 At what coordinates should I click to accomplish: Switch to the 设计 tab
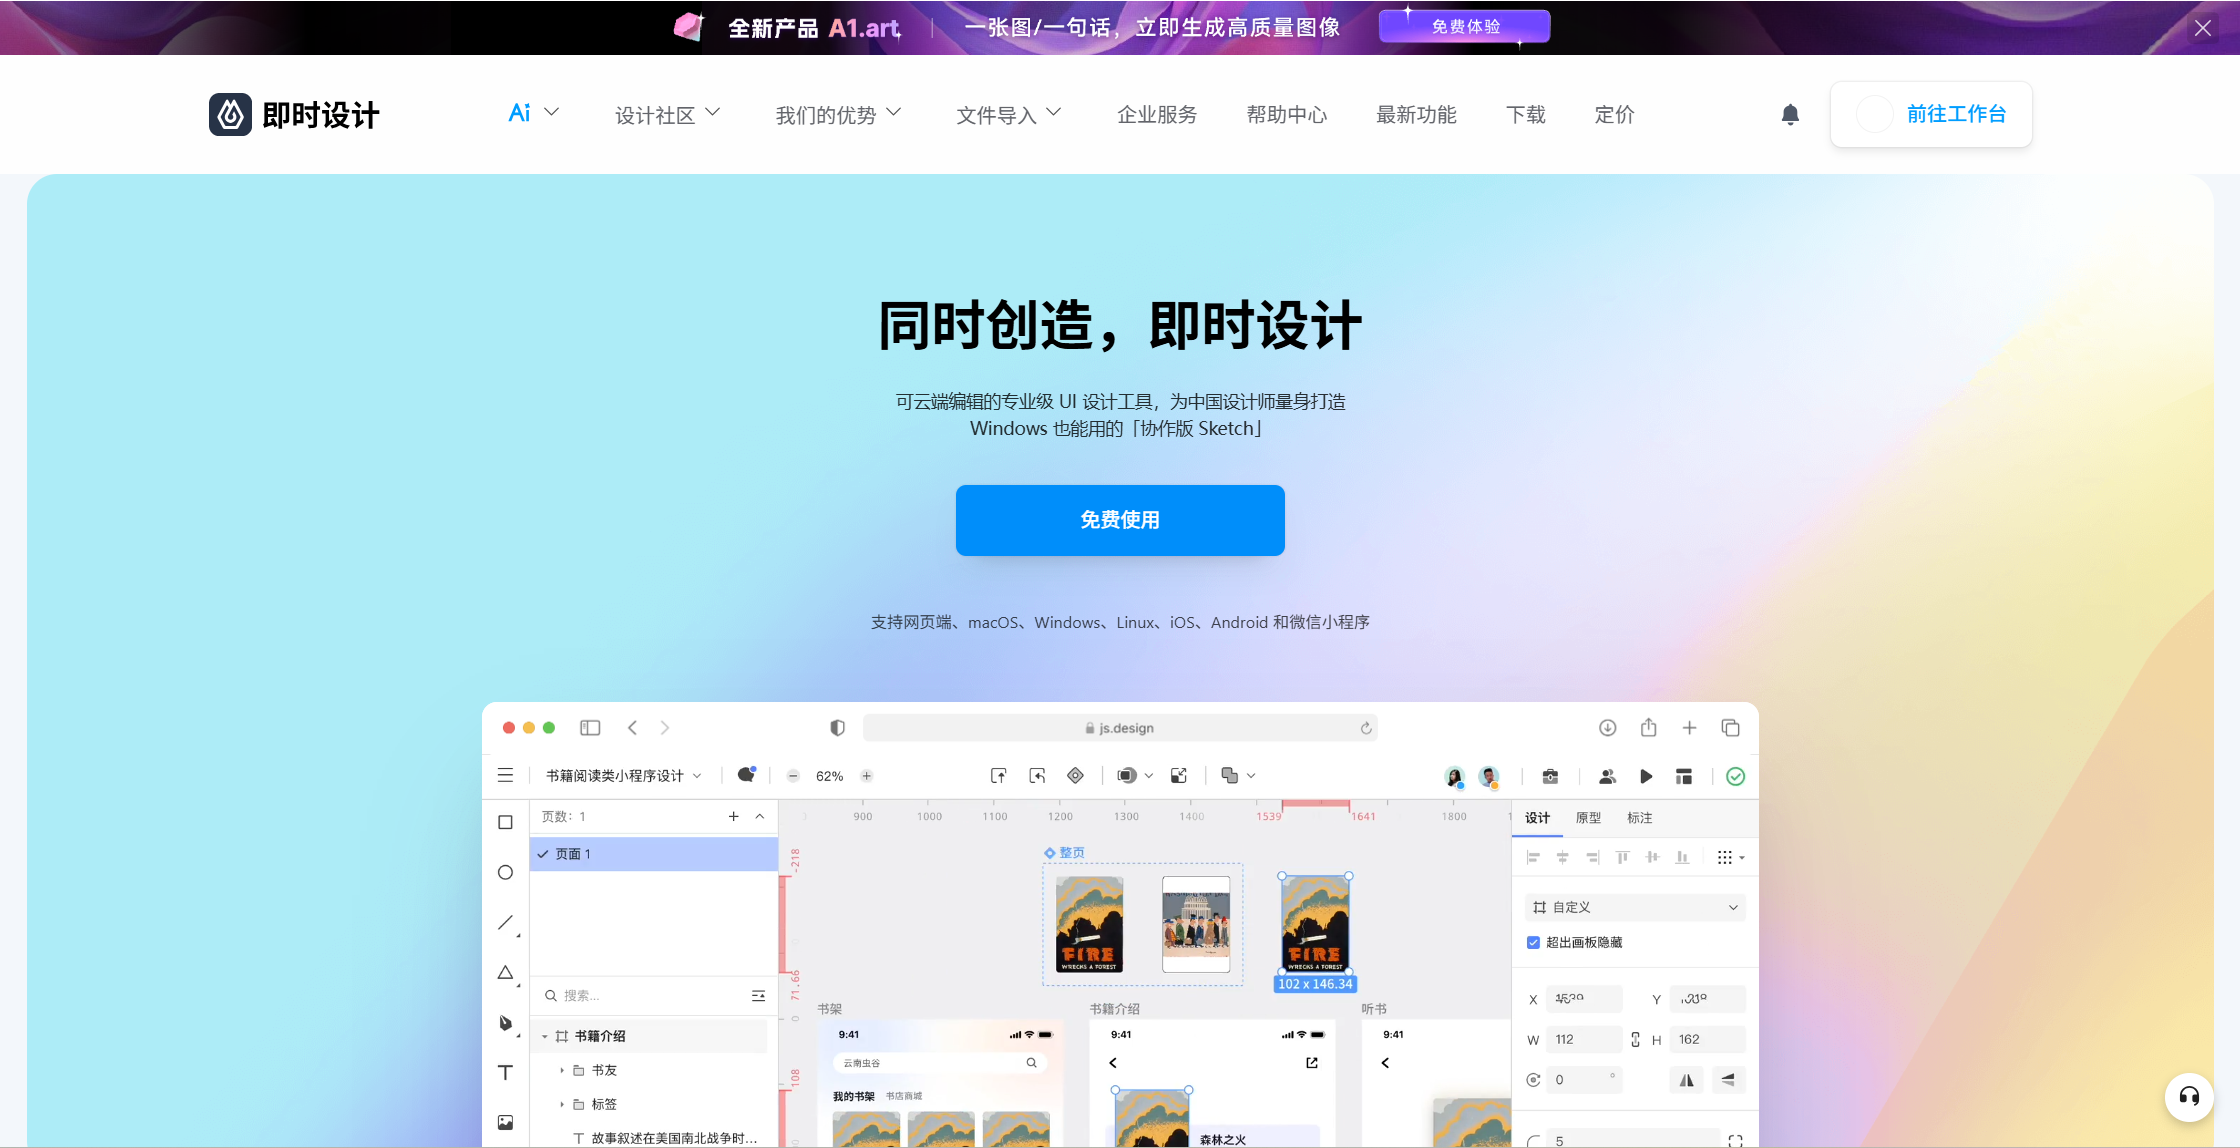[x=1537, y=818]
